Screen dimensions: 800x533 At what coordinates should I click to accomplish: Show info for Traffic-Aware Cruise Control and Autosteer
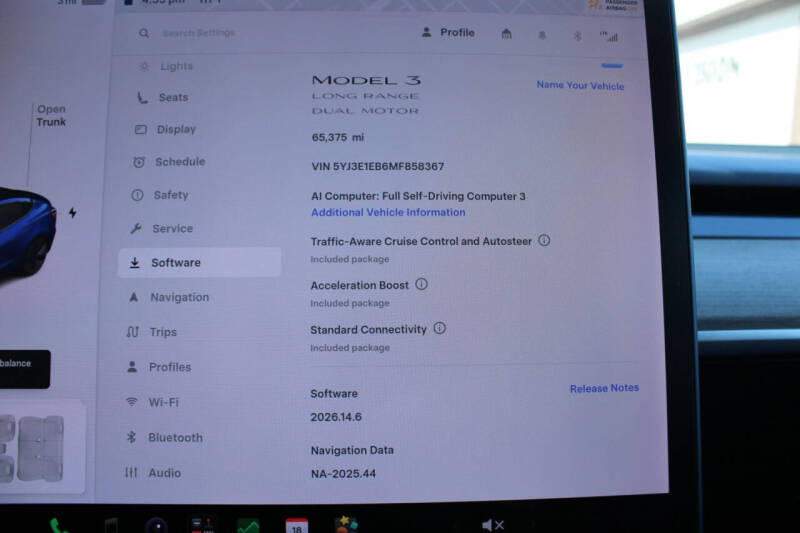click(x=544, y=240)
